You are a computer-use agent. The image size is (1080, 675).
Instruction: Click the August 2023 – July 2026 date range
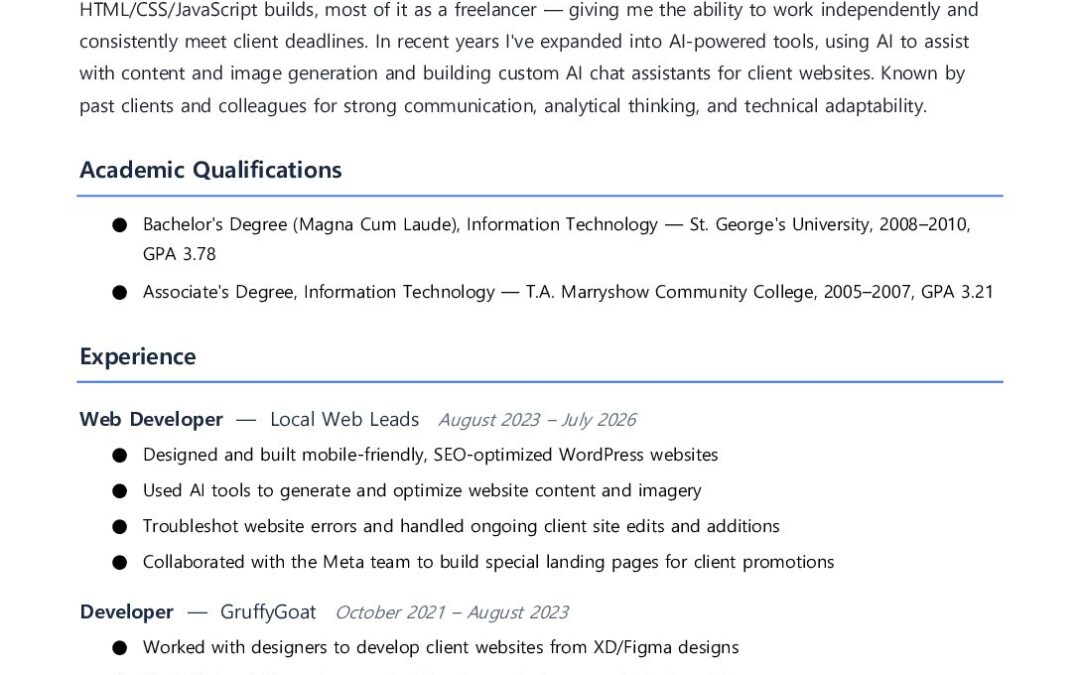pyautogui.click(x=537, y=420)
